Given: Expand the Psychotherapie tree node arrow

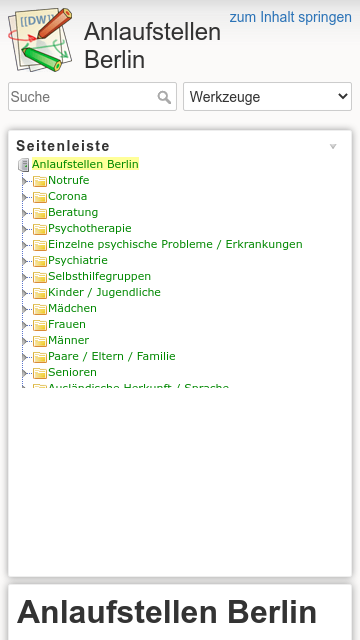Looking at the screenshot, I should pos(24,229).
